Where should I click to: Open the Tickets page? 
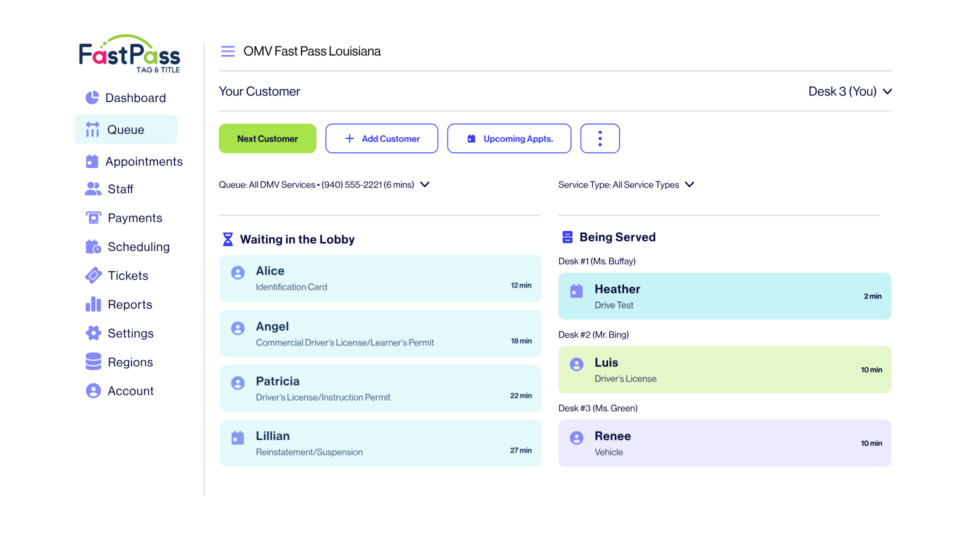click(118, 275)
